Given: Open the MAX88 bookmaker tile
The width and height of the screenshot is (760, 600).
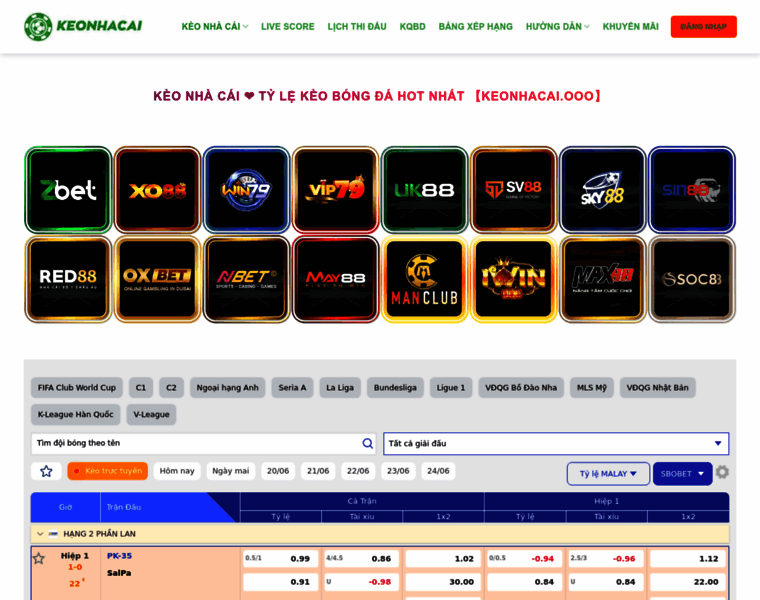Looking at the screenshot, I should point(602,279).
